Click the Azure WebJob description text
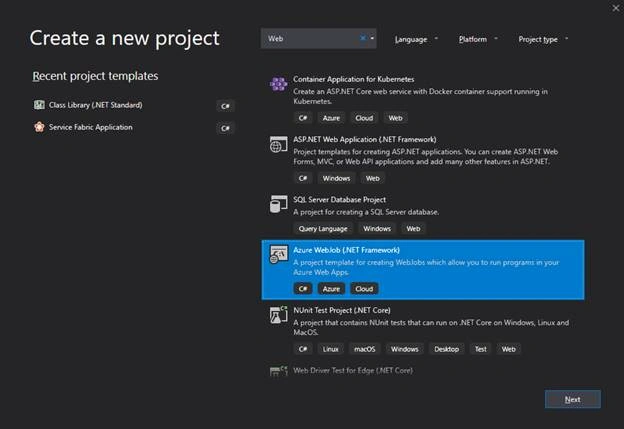The image size is (624, 429). pos(426,267)
